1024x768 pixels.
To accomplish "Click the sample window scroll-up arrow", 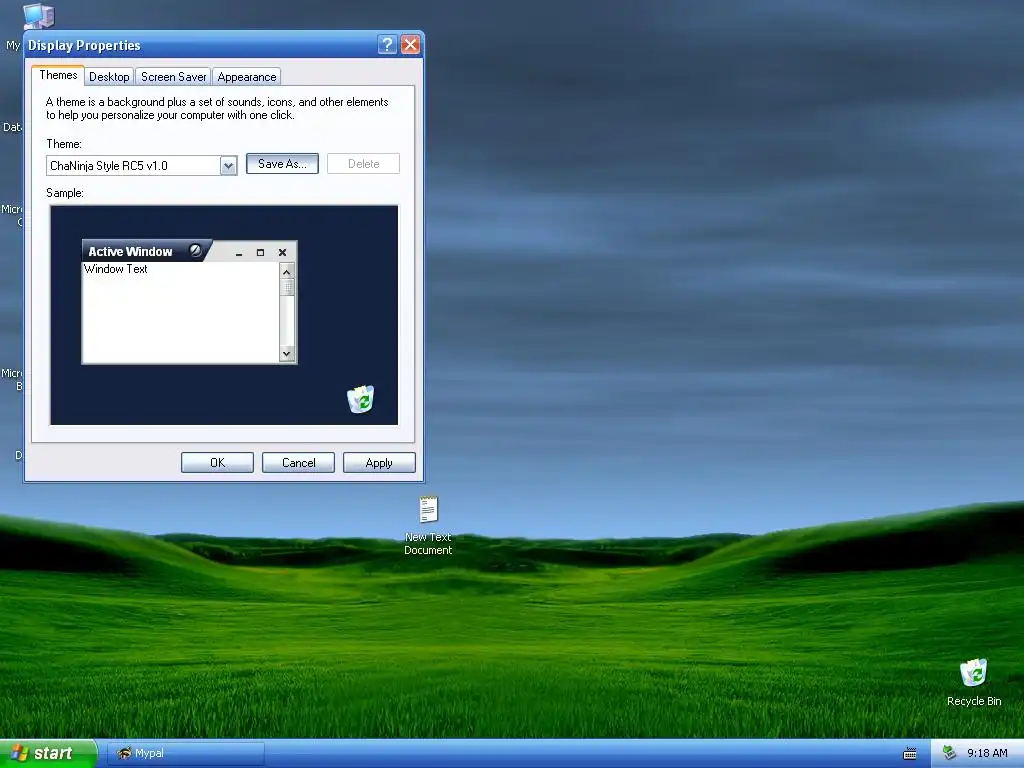I will click(287, 271).
